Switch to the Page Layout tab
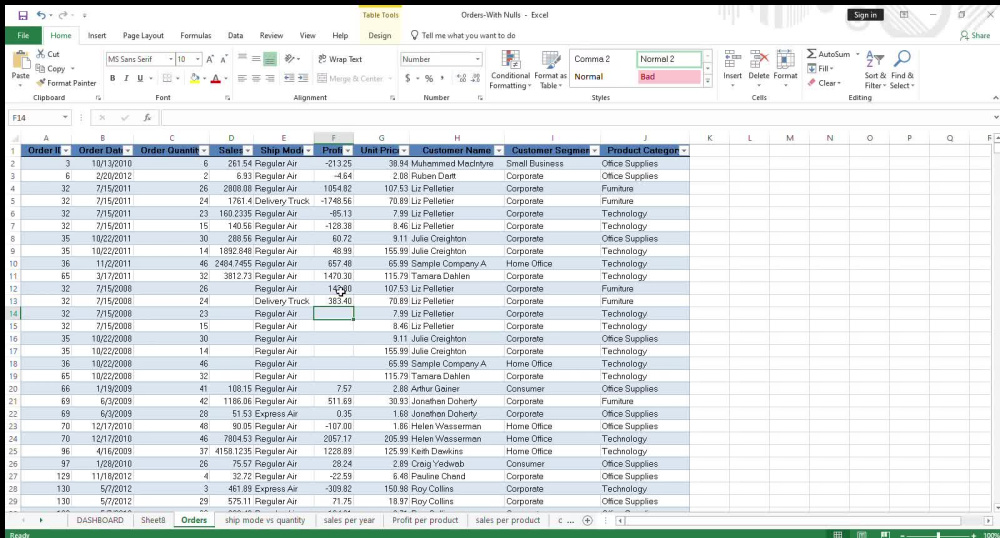The height and width of the screenshot is (538, 1000). 143,36
